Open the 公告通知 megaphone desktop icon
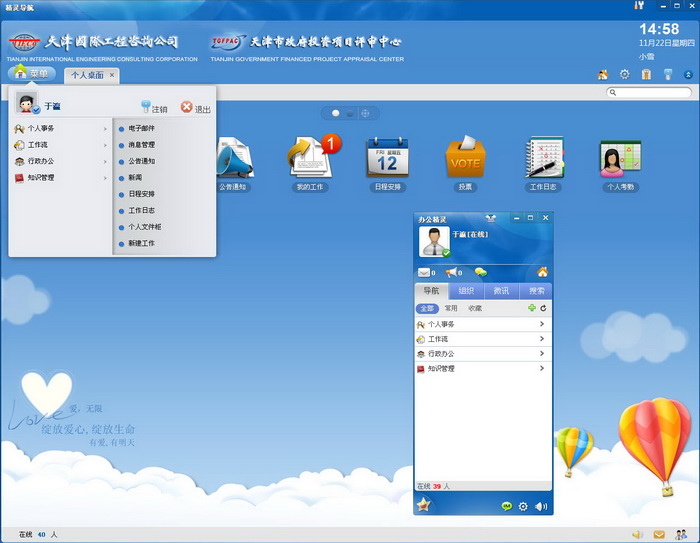 click(x=232, y=159)
